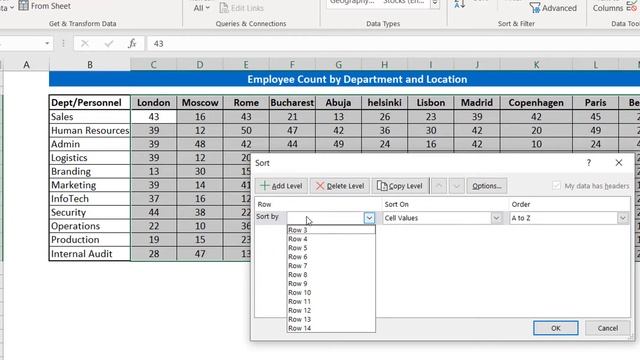Screen dimensions: 640x360
Task: Choose Row 3 from the list
Action: coord(331,230)
